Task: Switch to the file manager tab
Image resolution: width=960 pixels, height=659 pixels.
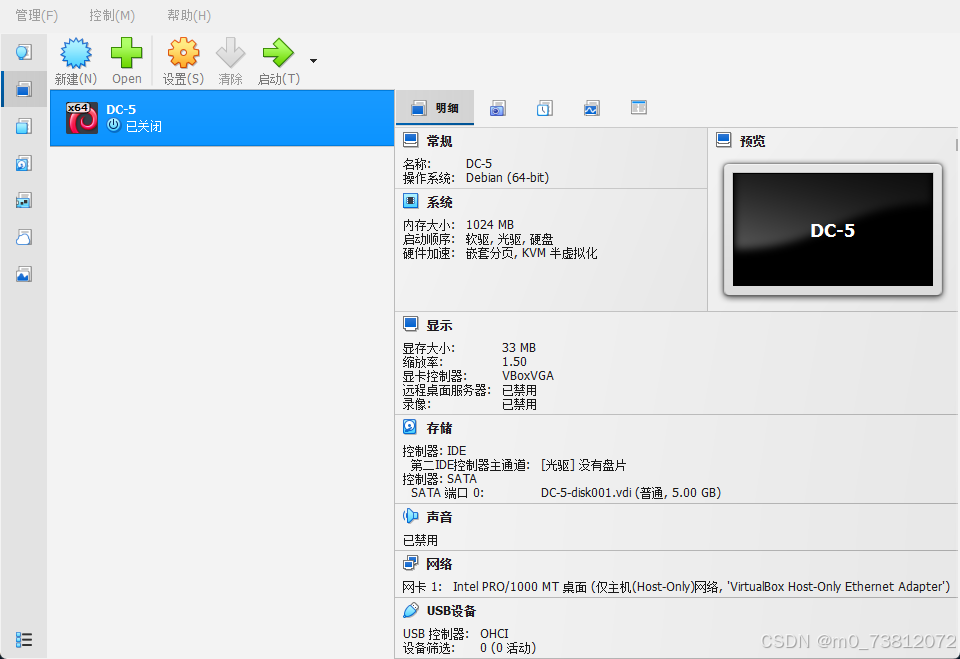Action: point(639,108)
